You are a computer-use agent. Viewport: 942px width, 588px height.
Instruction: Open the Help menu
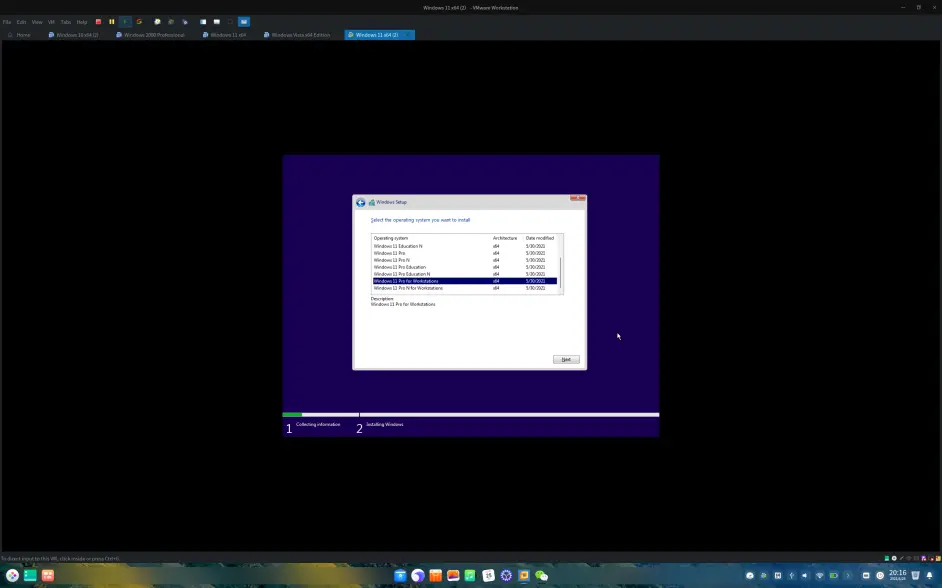pos(82,22)
